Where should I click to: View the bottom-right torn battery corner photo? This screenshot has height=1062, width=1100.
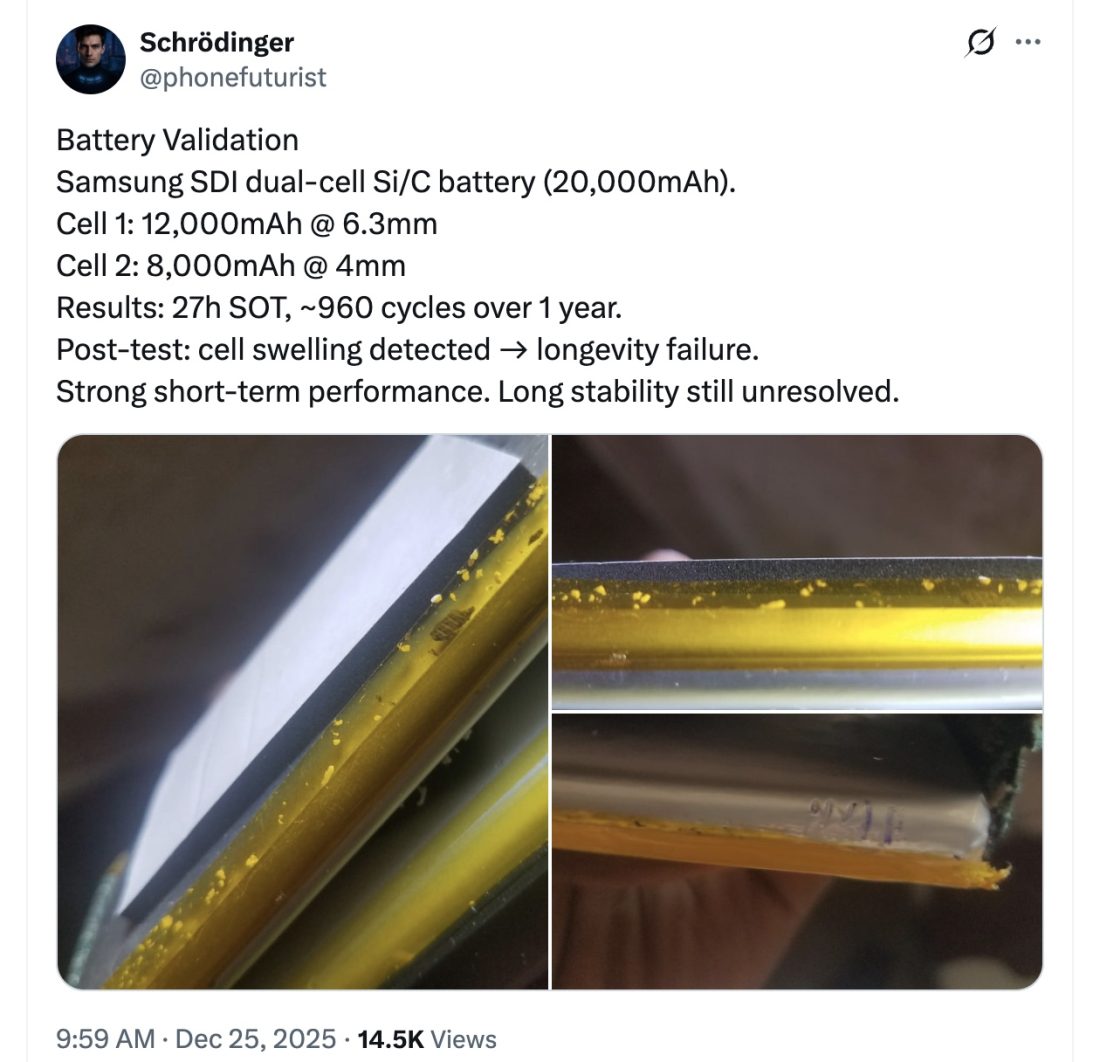797,852
